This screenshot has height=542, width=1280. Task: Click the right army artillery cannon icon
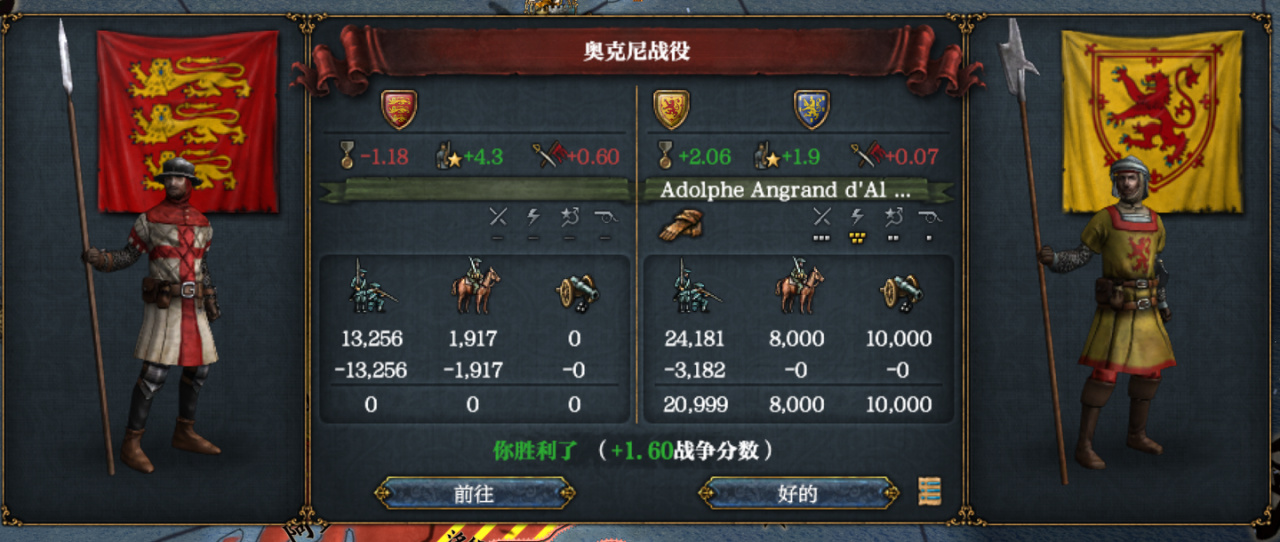(898, 290)
